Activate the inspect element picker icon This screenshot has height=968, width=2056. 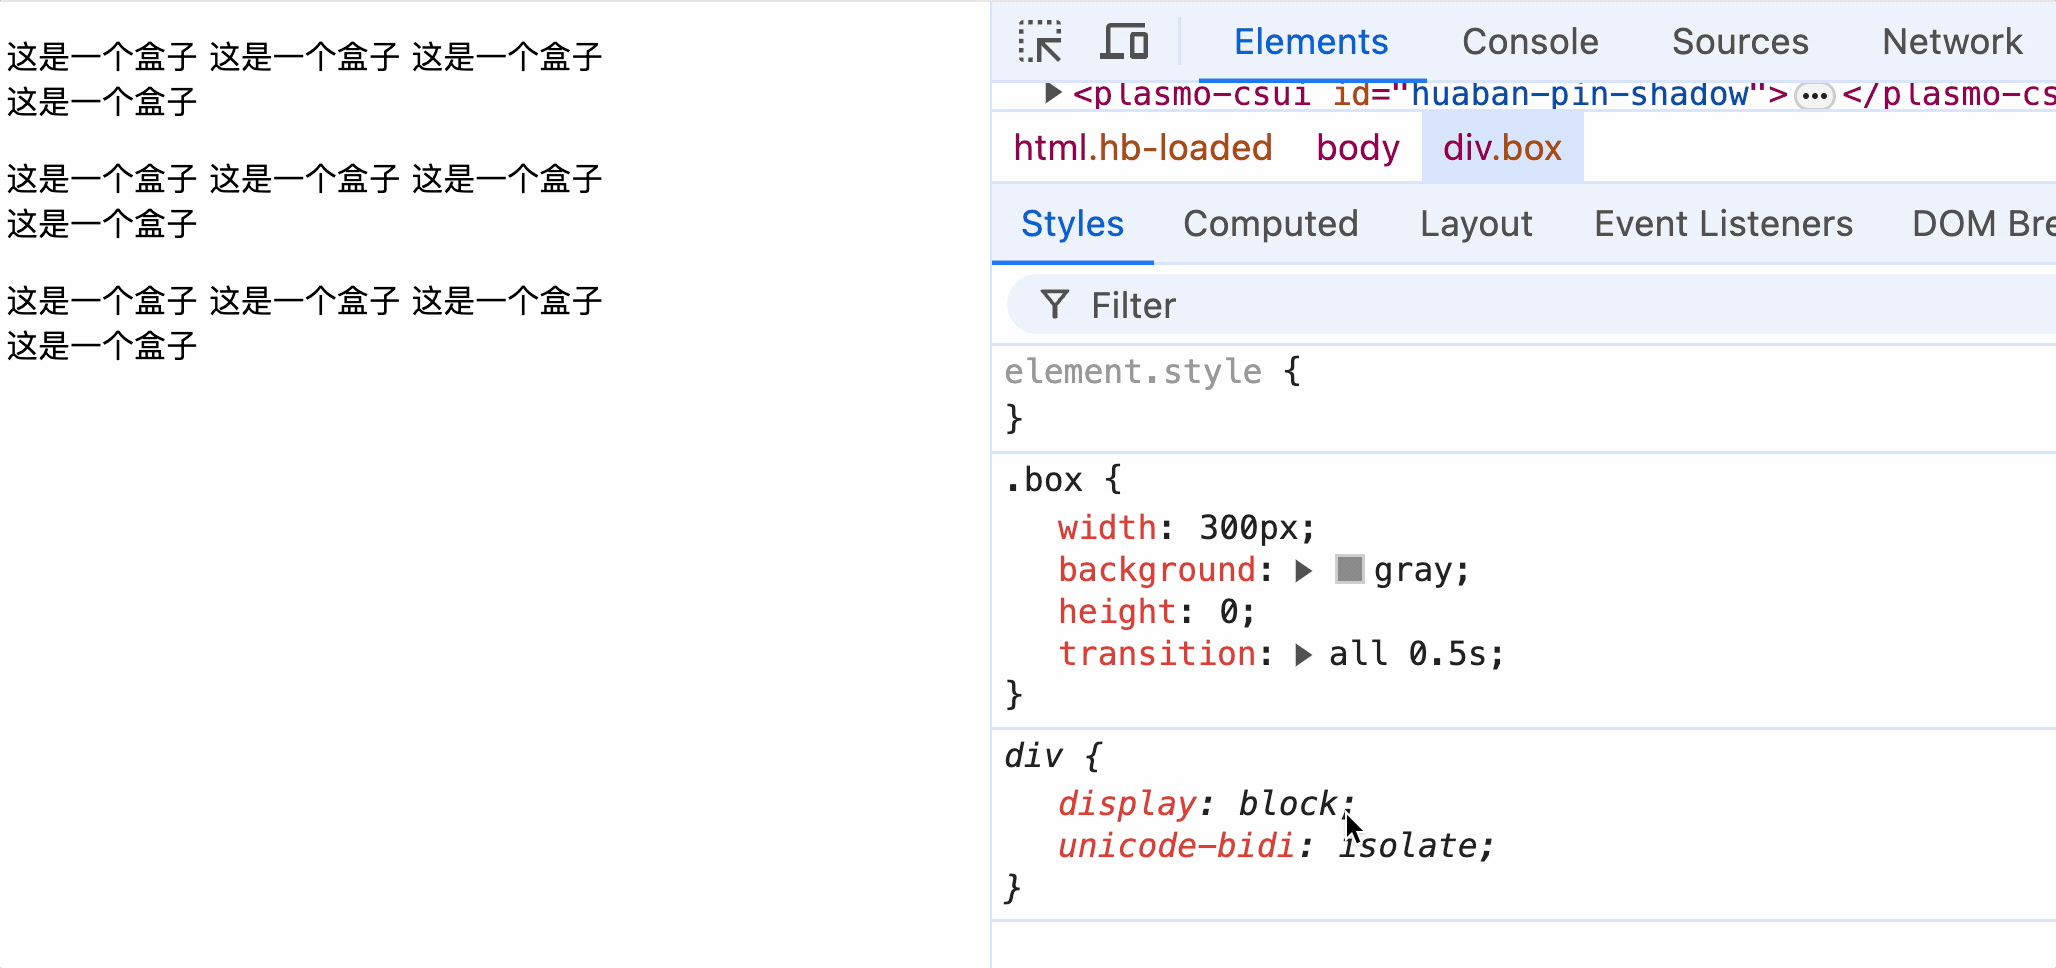tap(1040, 42)
